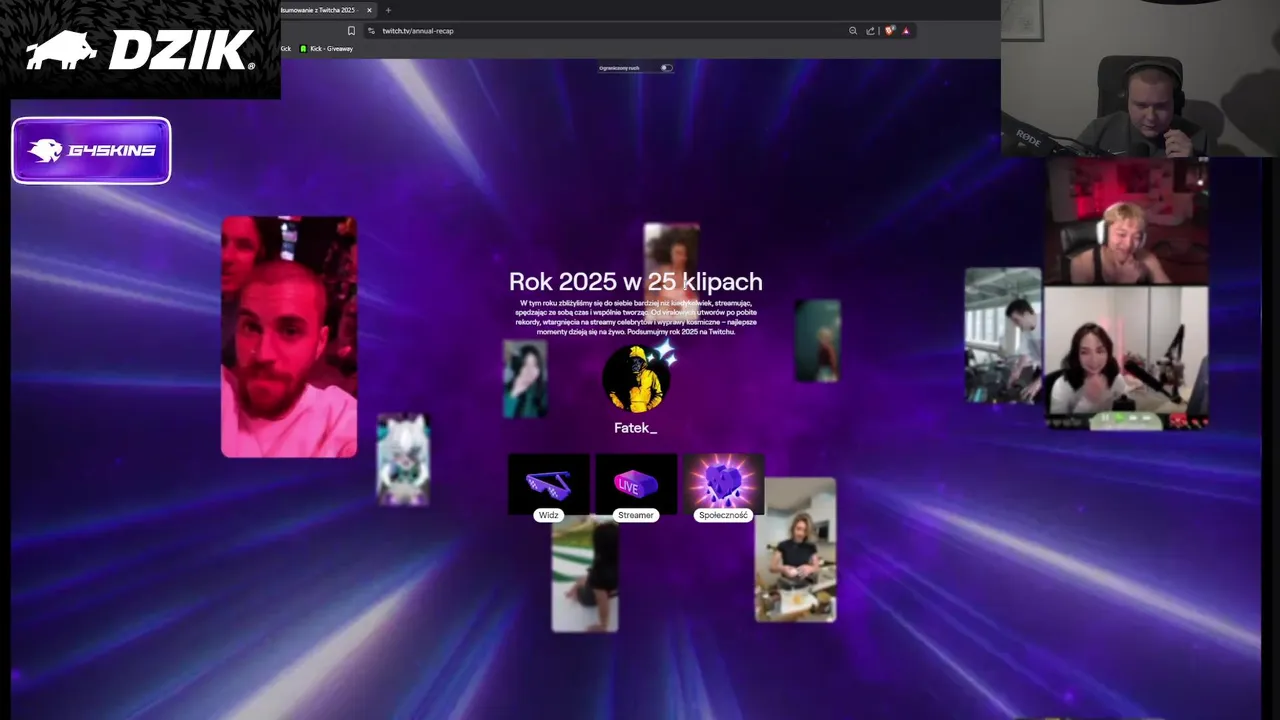Click the 'Rok 2025 w 25 klipach' heading
1280x720 pixels.
[636, 282]
